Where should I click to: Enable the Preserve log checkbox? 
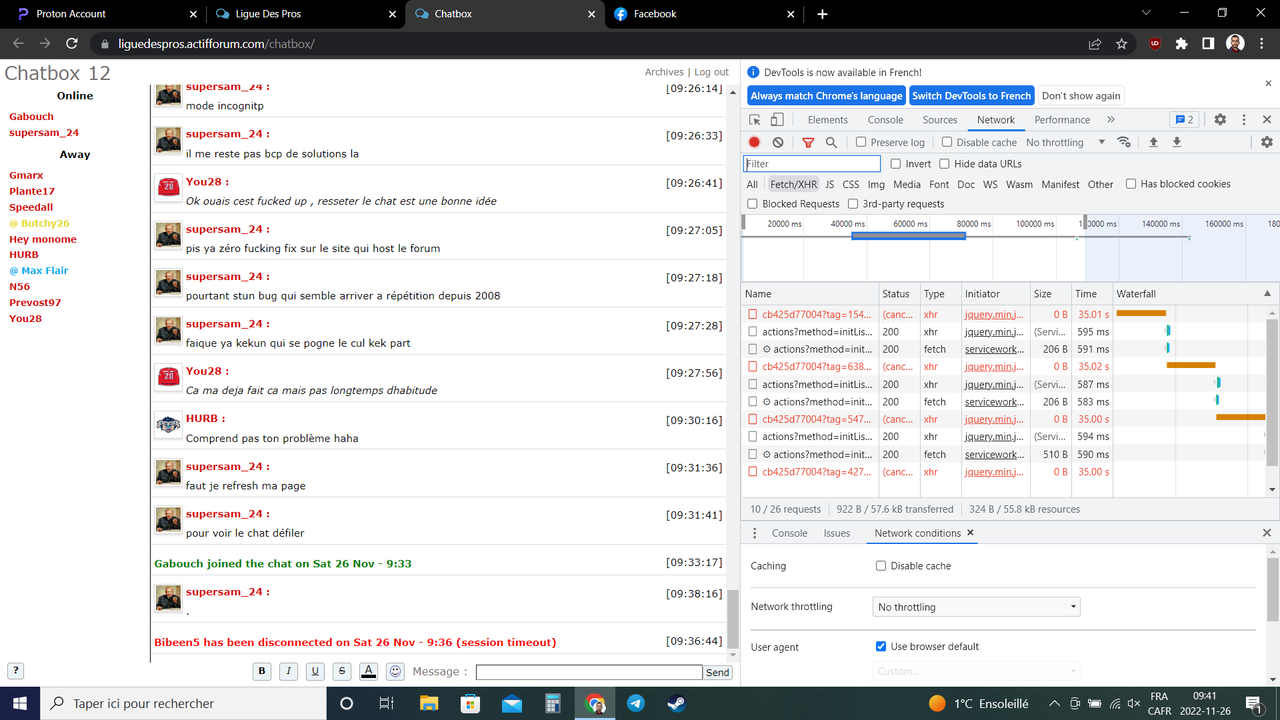coord(861,142)
